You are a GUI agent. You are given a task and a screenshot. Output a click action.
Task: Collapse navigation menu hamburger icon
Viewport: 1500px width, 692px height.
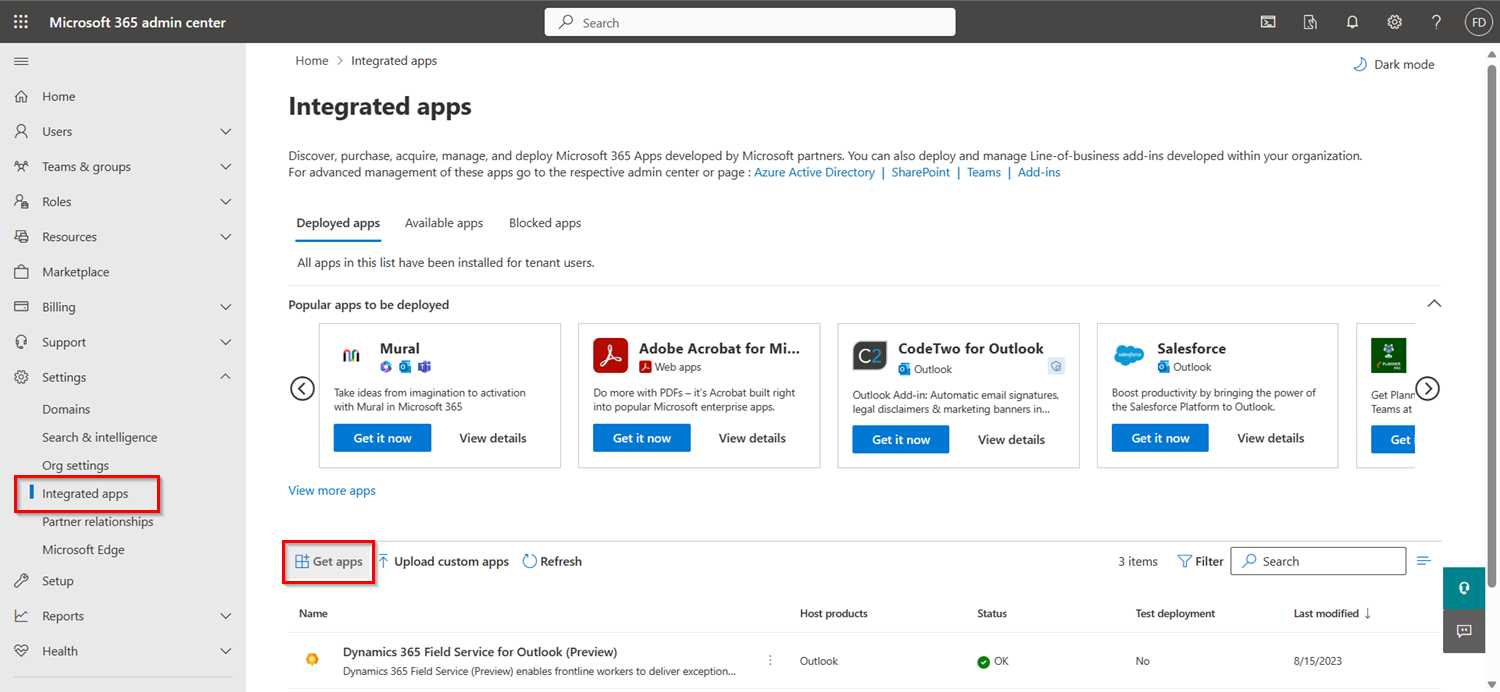pos(21,62)
